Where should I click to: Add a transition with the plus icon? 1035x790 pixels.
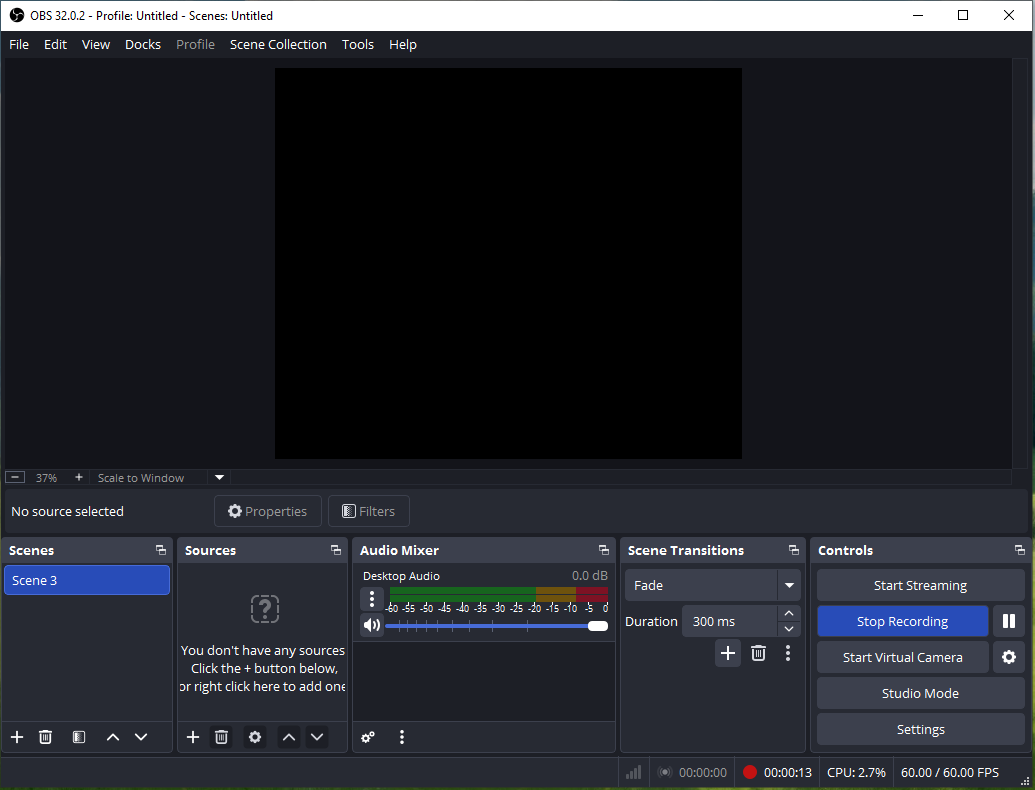(x=728, y=653)
